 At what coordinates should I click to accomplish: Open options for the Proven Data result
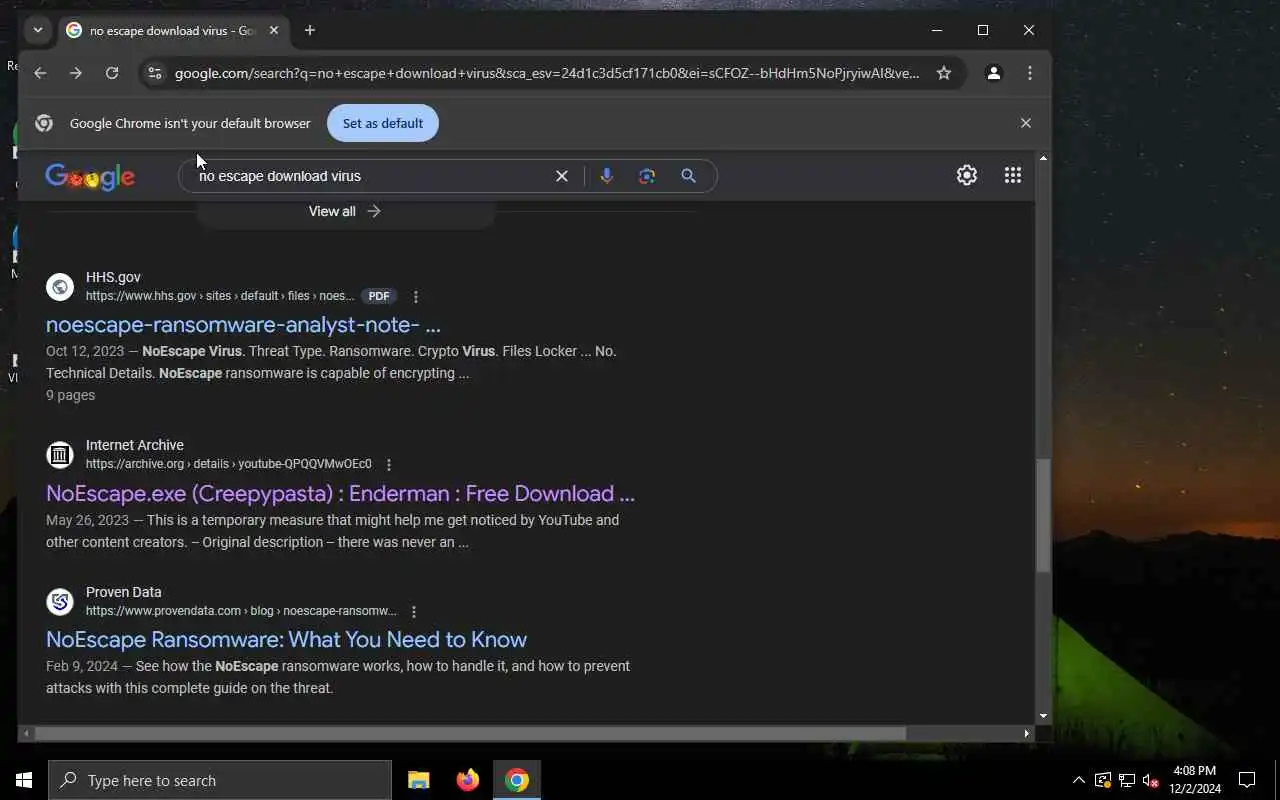click(x=414, y=612)
